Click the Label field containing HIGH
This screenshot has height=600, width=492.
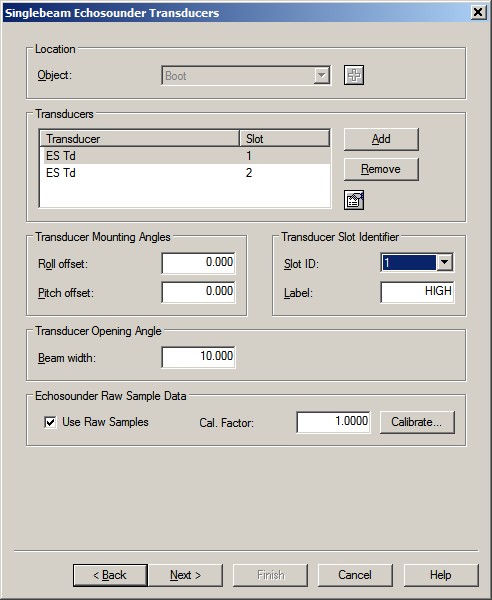tap(417, 292)
